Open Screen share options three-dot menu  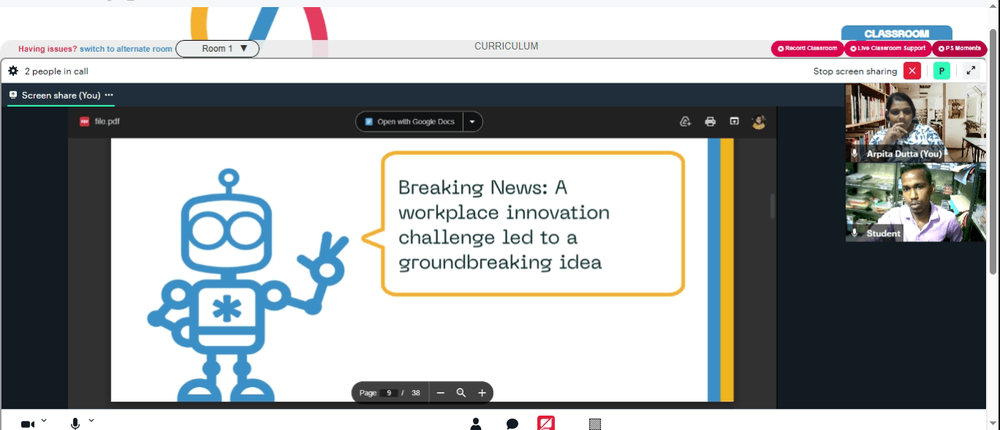click(x=109, y=94)
